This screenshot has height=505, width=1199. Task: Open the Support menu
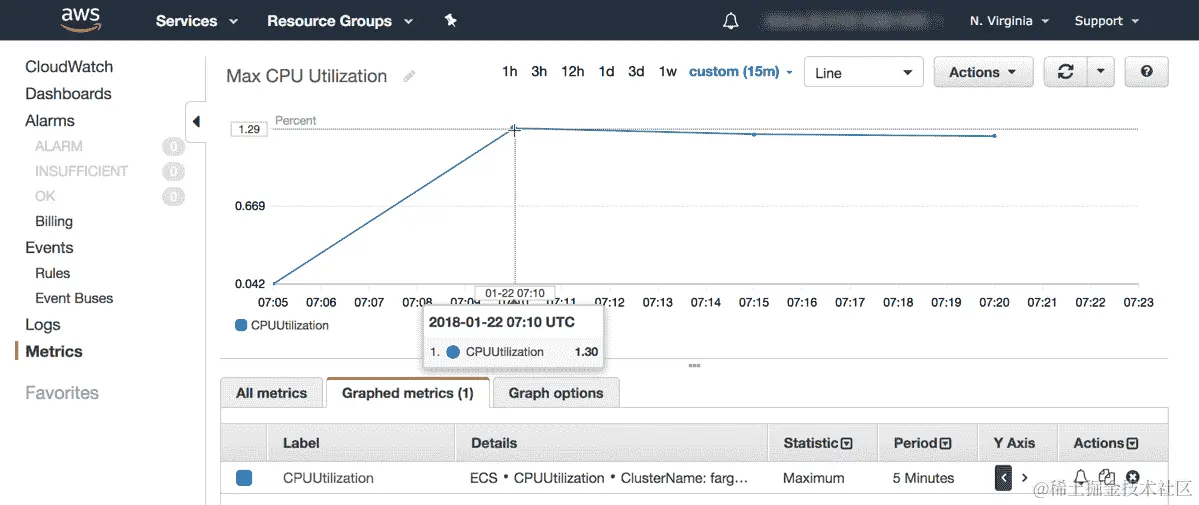click(x=1106, y=21)
